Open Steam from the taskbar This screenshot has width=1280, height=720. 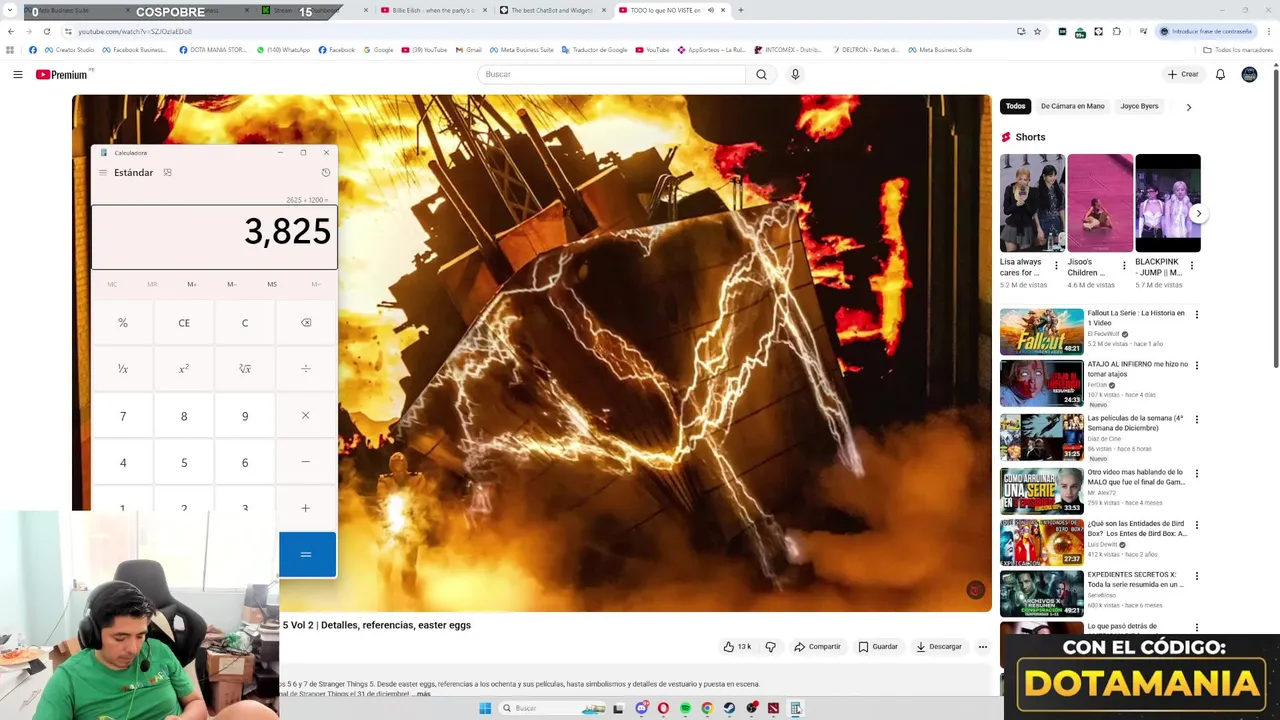(x=729, y=708)
